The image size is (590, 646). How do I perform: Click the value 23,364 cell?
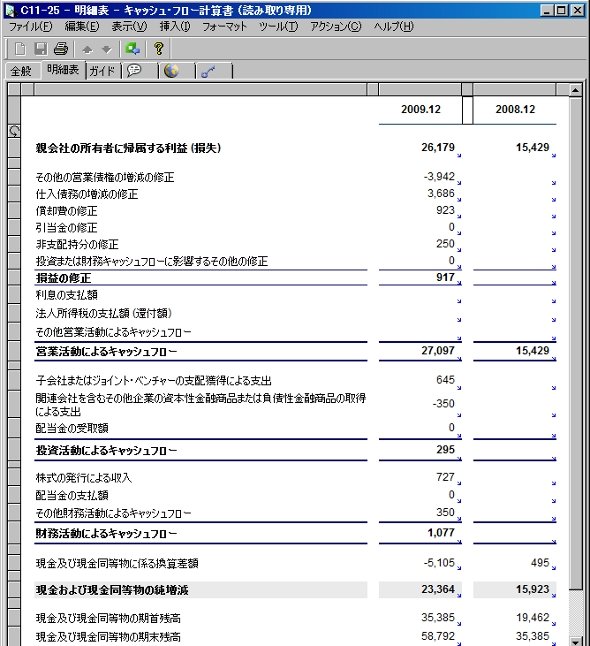pos(438,590)
